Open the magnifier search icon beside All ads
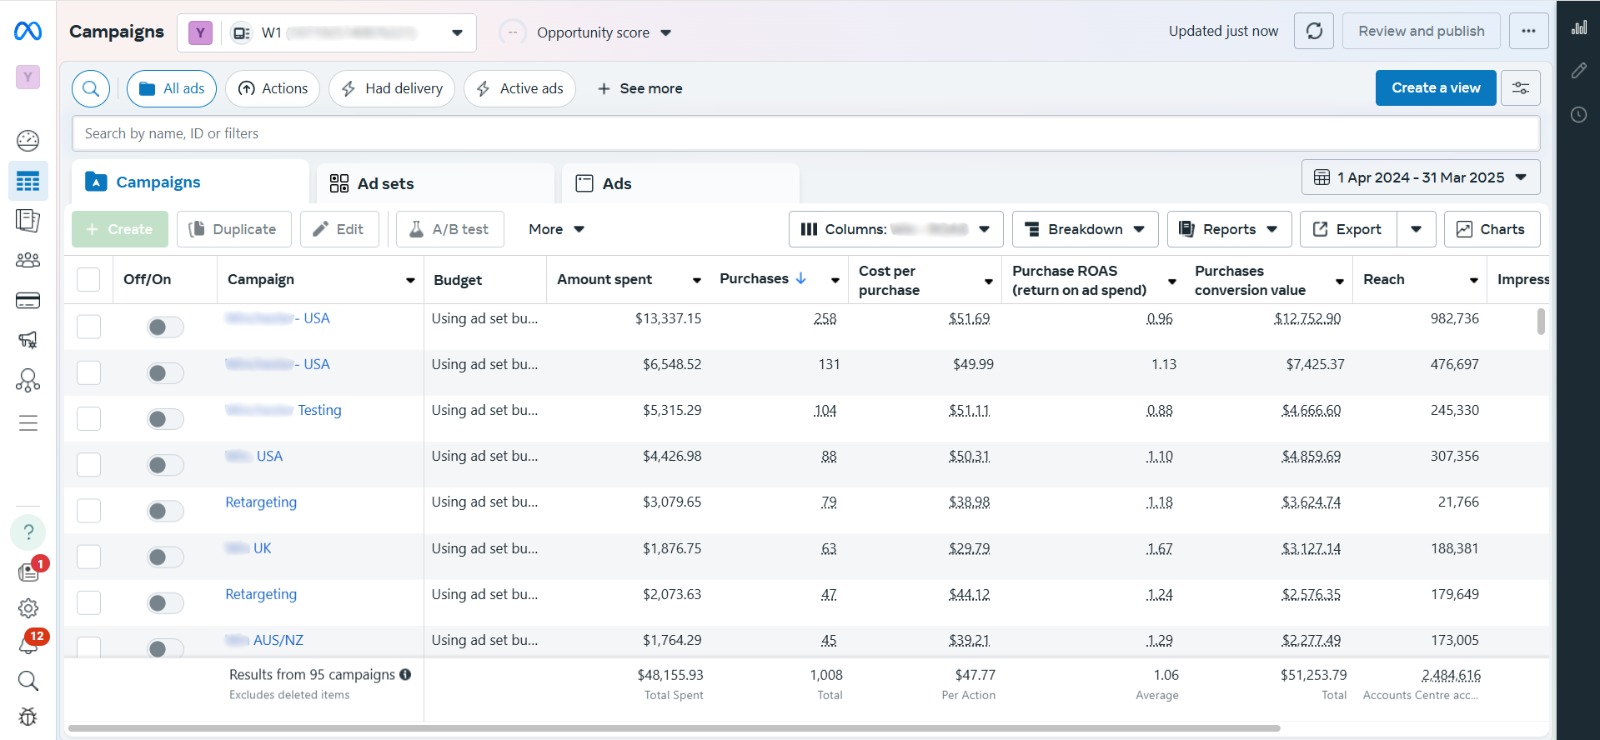This screenshot has height=740, width=1600. (x=90, y=89)
